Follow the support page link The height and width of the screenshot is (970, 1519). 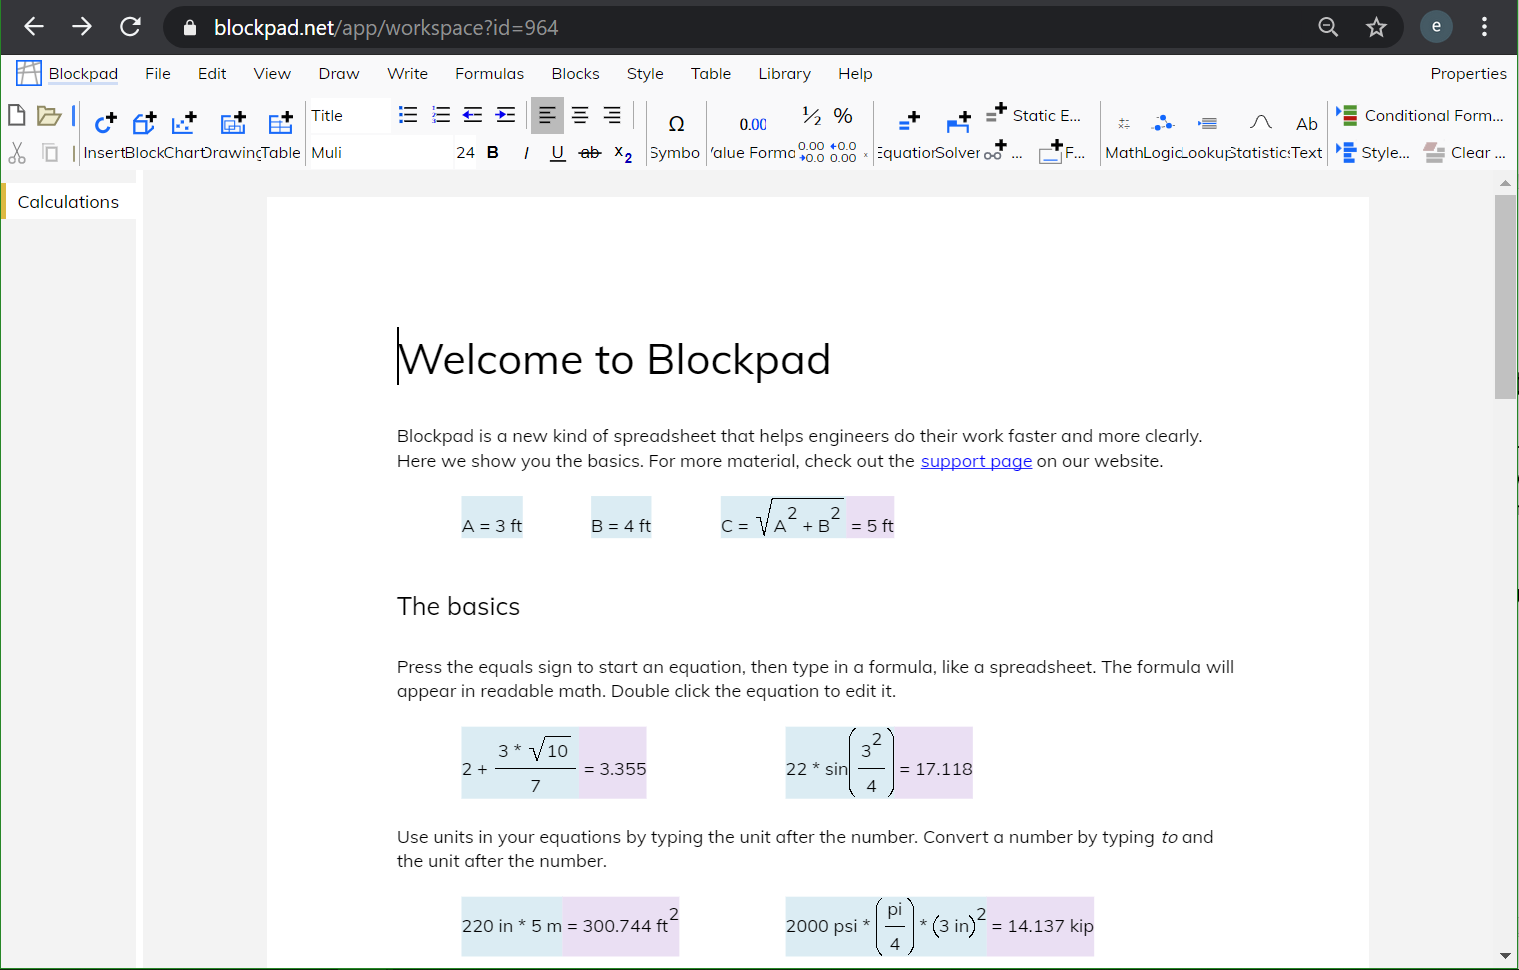pyautogui.click(x=976, y=461)
